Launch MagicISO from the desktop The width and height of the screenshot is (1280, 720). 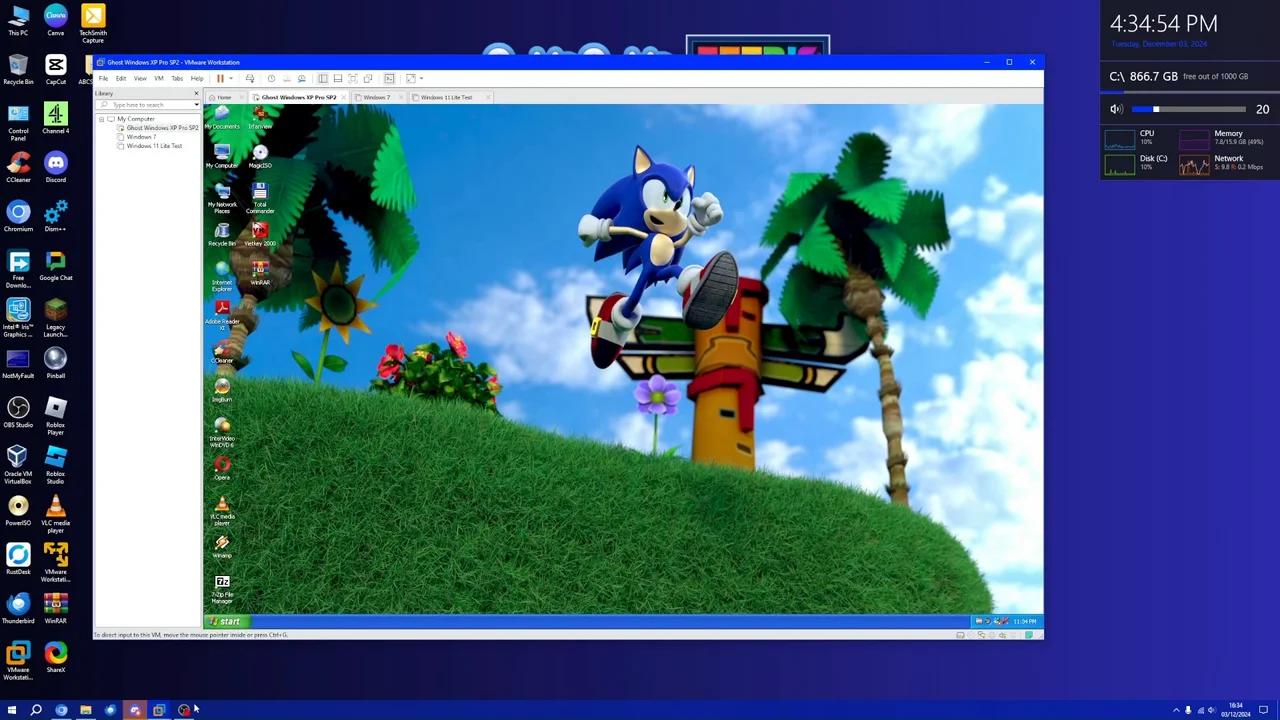(x=259, y=152)
